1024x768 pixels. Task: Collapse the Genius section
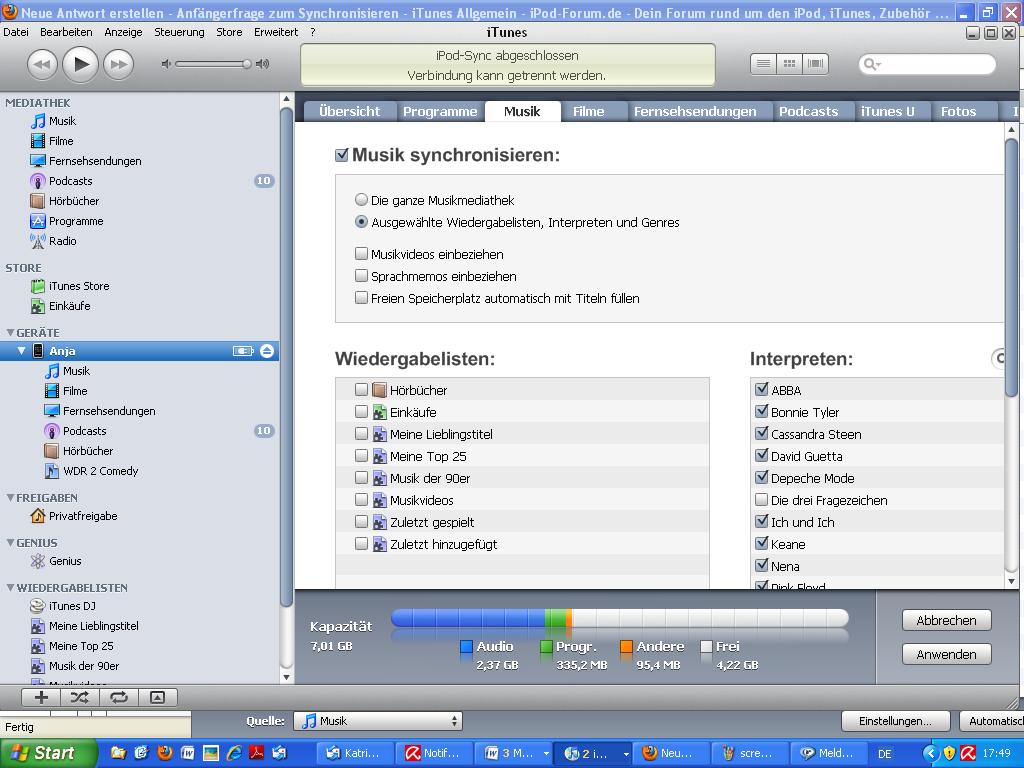click(10, 543)
